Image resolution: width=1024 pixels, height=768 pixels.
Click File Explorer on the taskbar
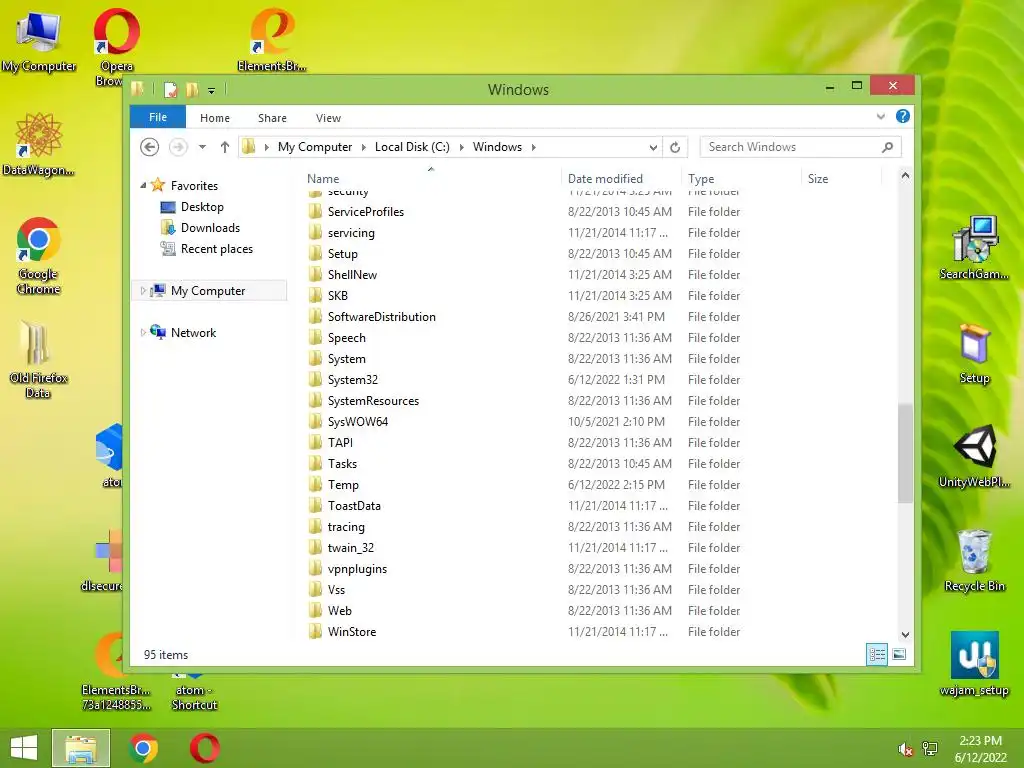[81, 748]
